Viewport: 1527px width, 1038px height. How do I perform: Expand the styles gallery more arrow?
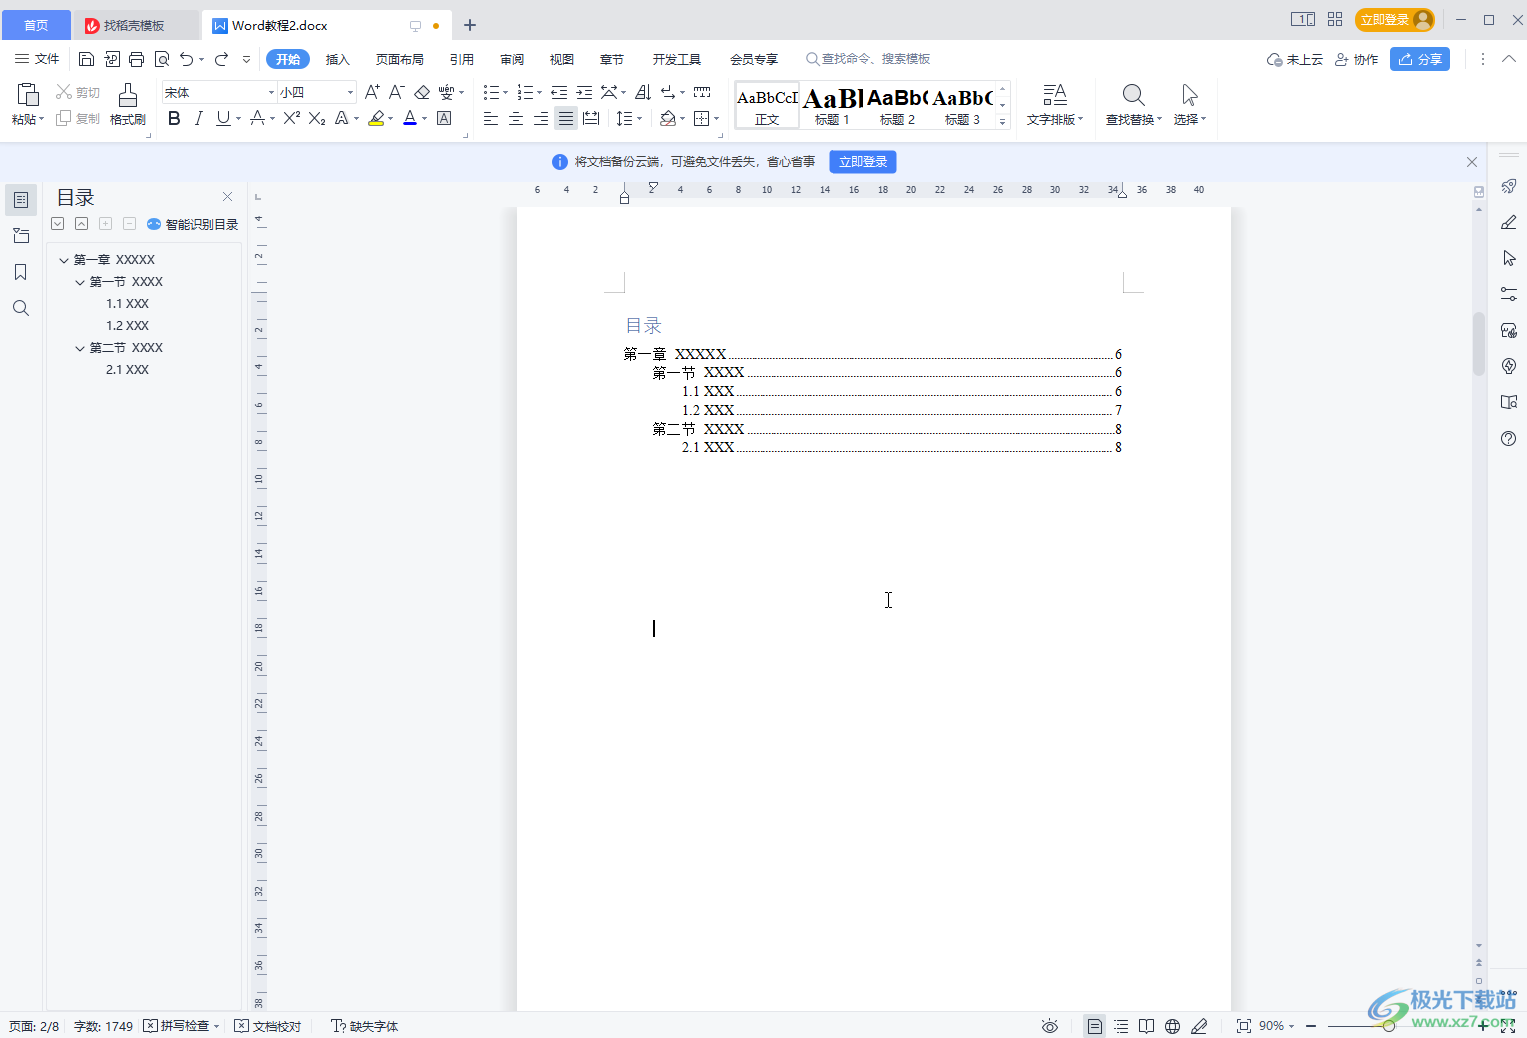coord(1002,121)
